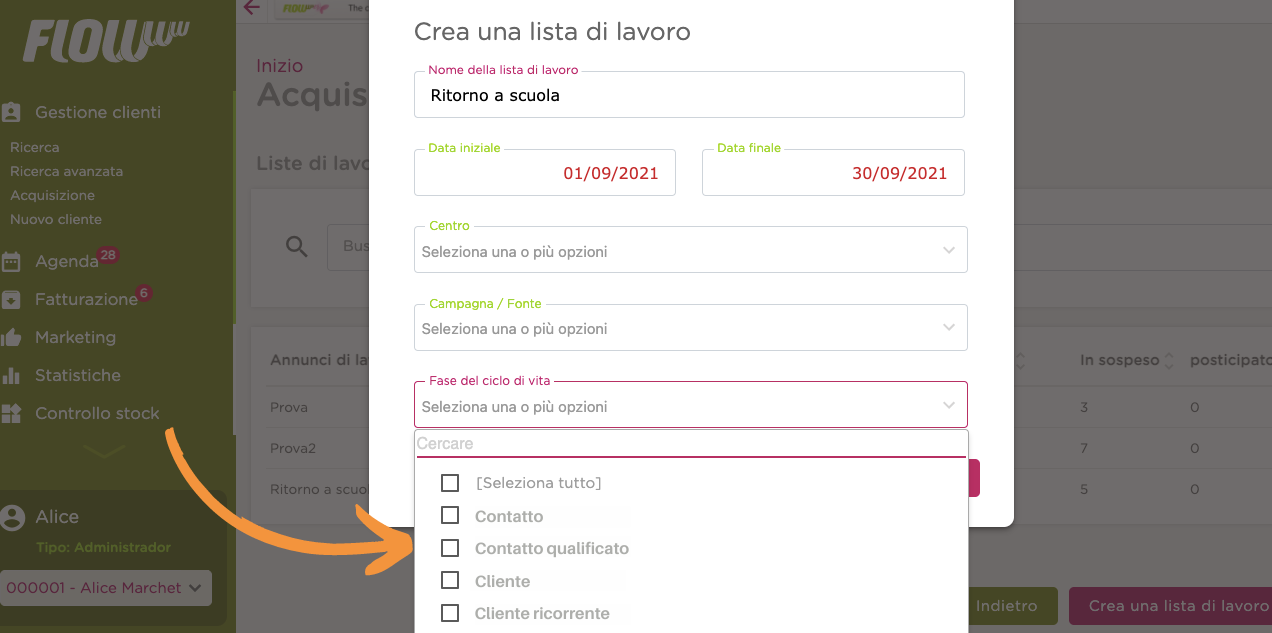Click Alice user avatar icon
This screenshot has width=1272, height=633.
pos(13,517)
